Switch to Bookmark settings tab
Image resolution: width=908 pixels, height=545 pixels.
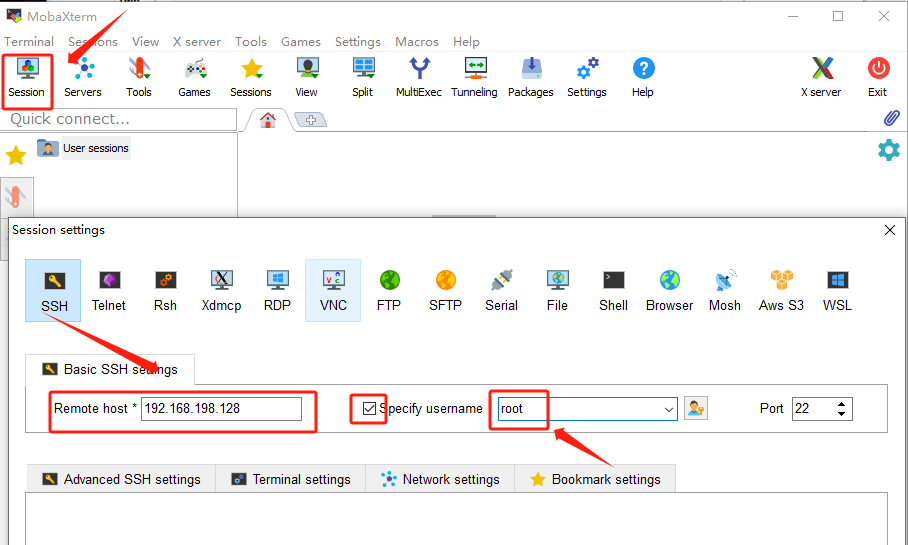[595, 479]
